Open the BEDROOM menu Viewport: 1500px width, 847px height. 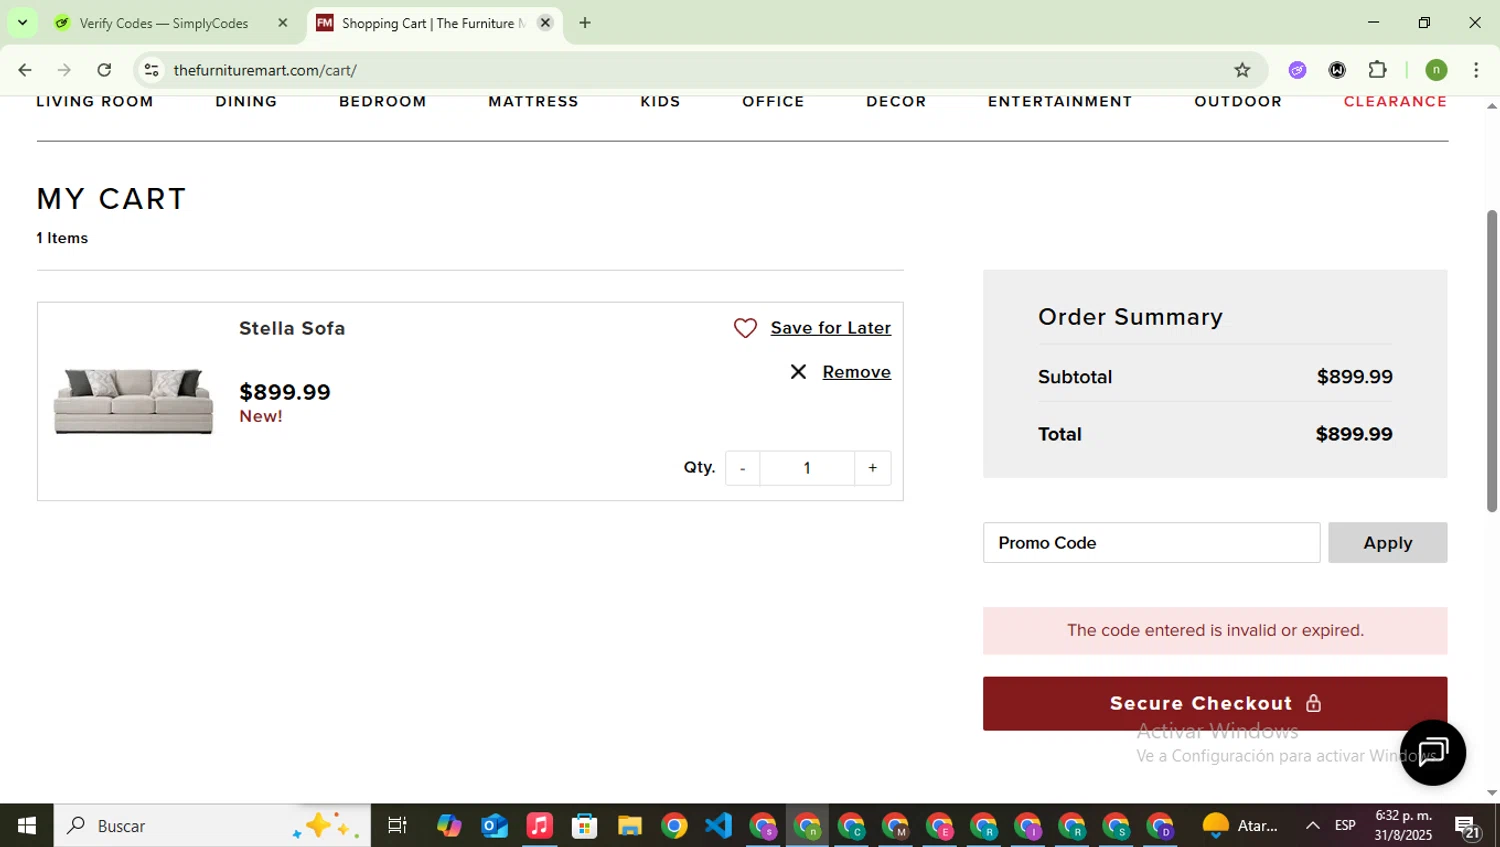383,102
